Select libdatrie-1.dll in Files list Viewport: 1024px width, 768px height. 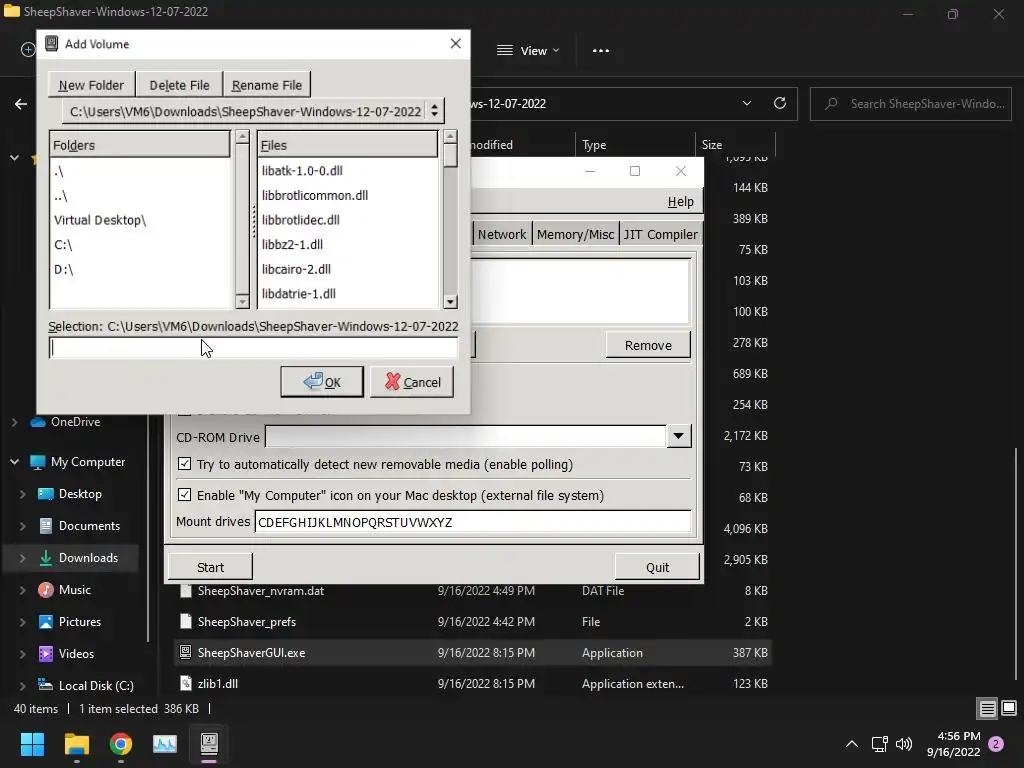[x=298, y=294]
